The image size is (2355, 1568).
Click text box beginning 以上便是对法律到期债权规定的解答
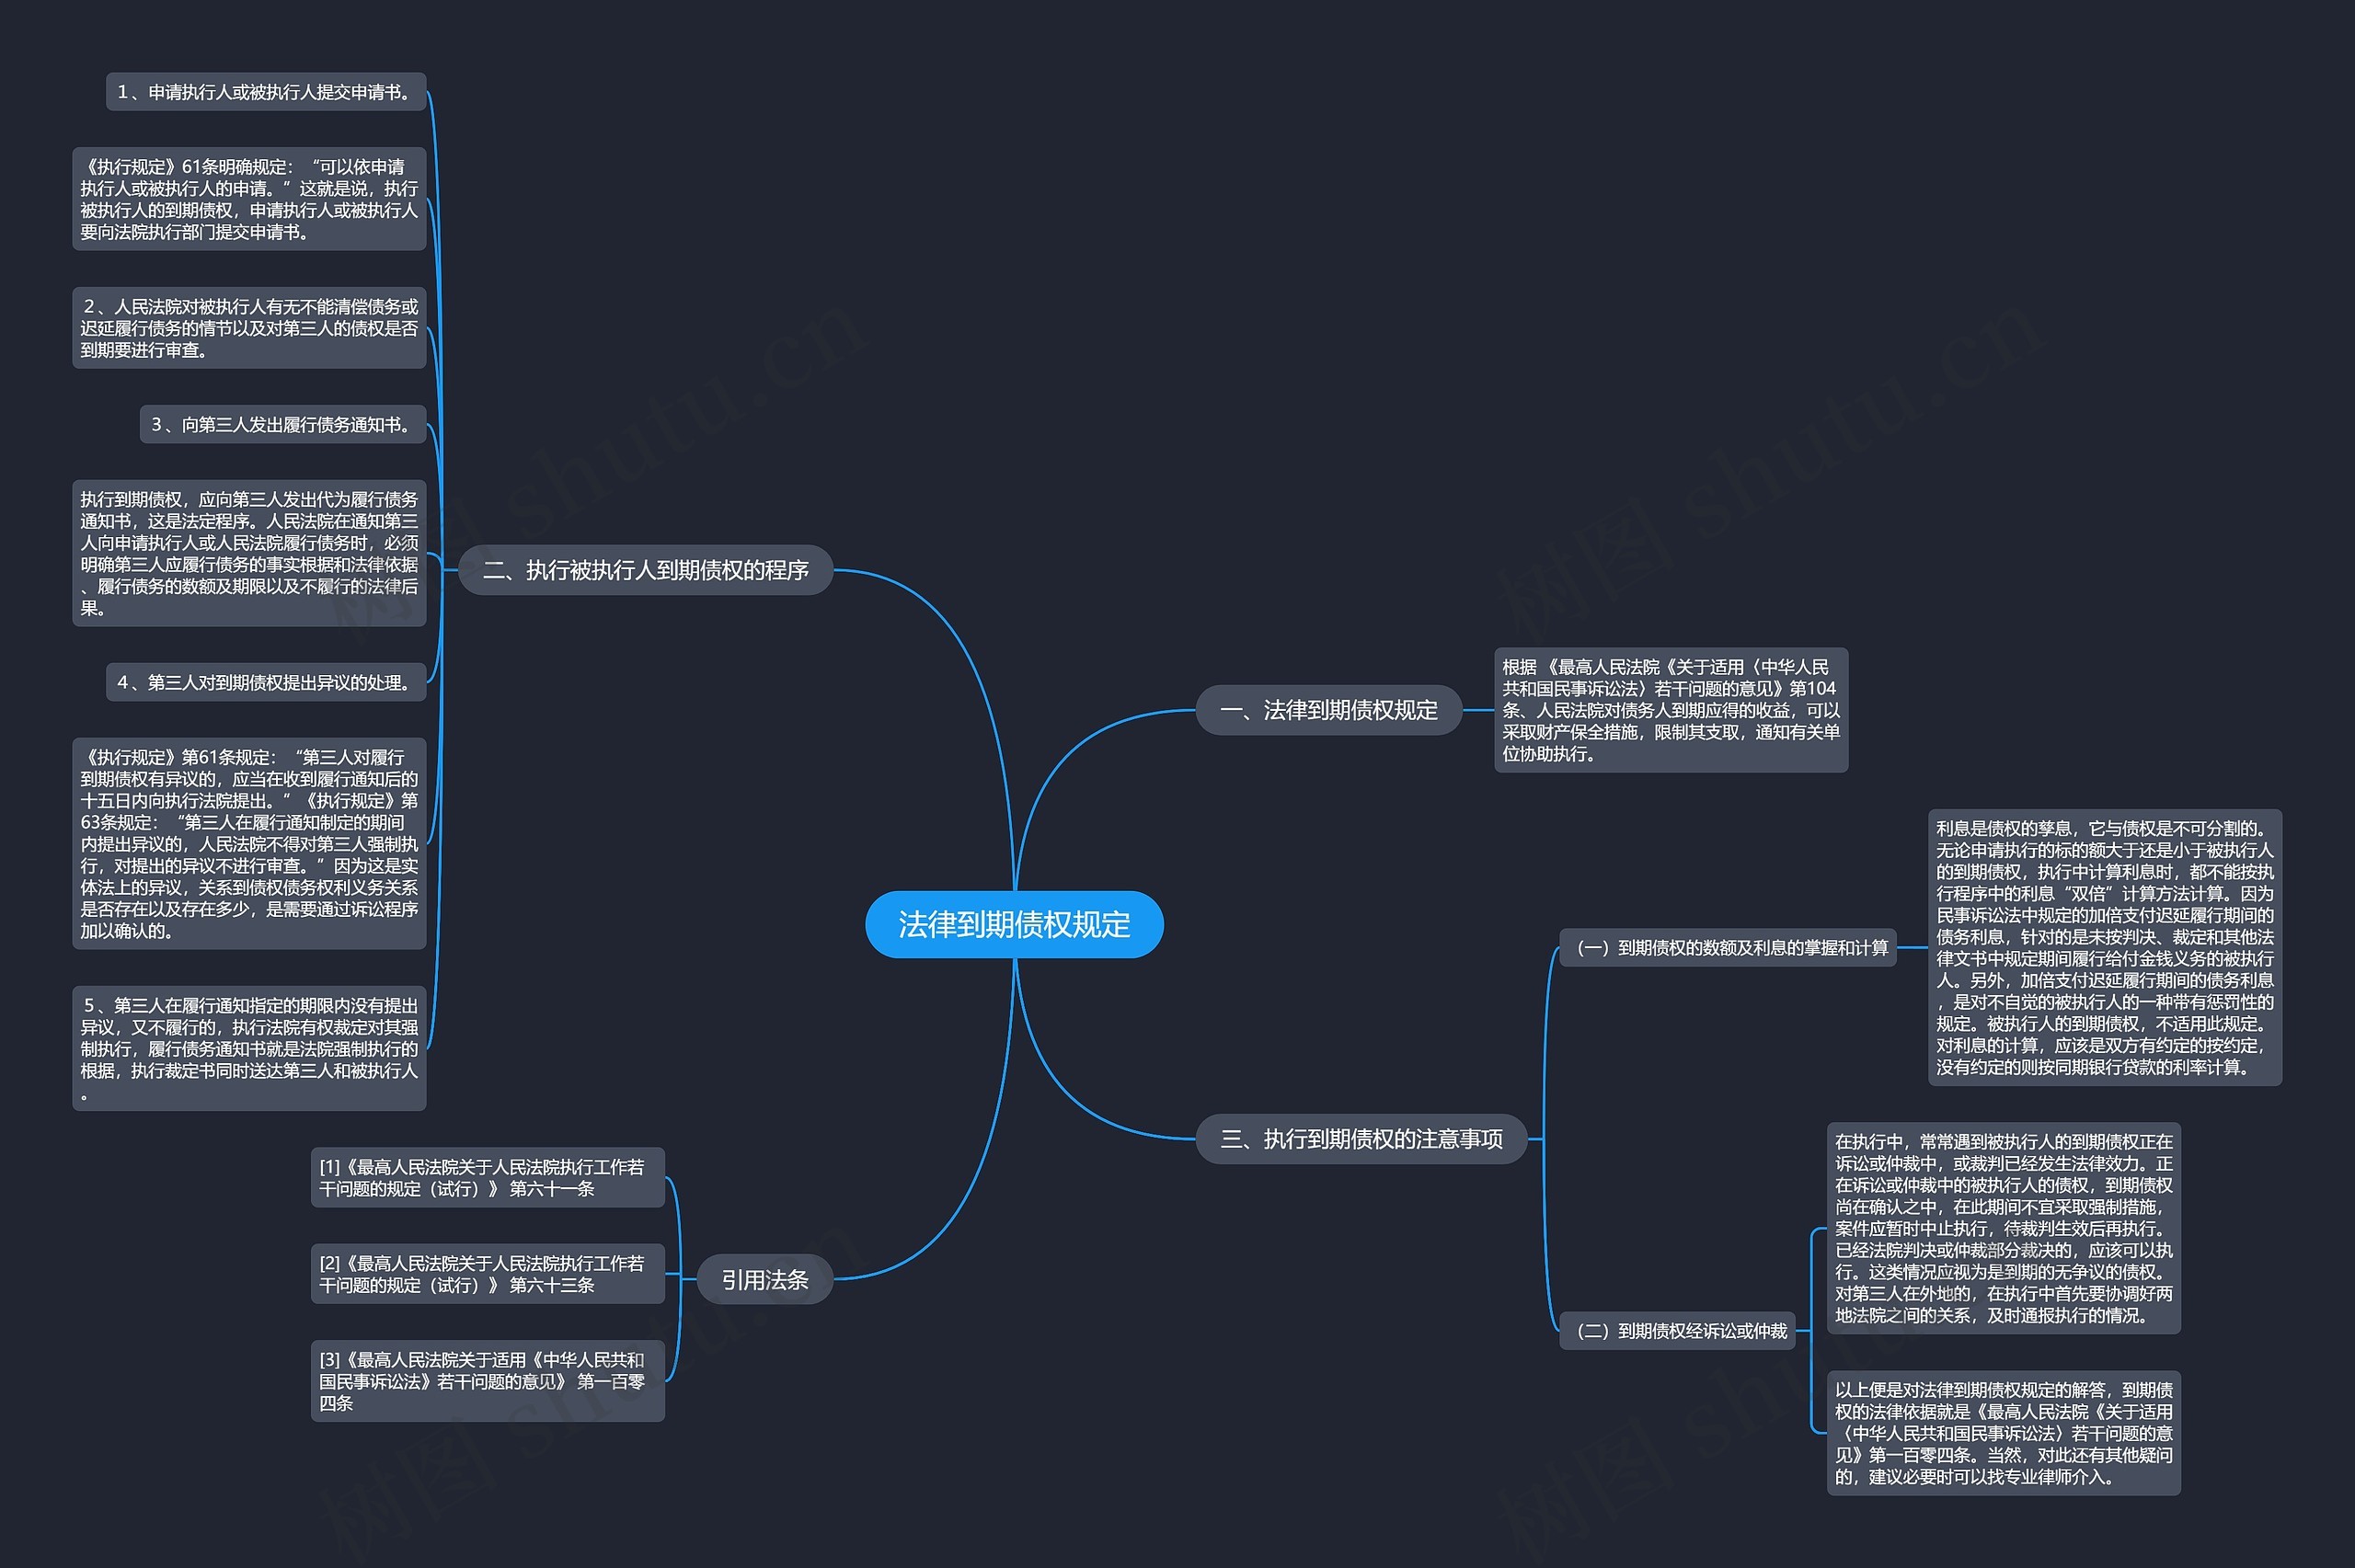[2003, 1432]
